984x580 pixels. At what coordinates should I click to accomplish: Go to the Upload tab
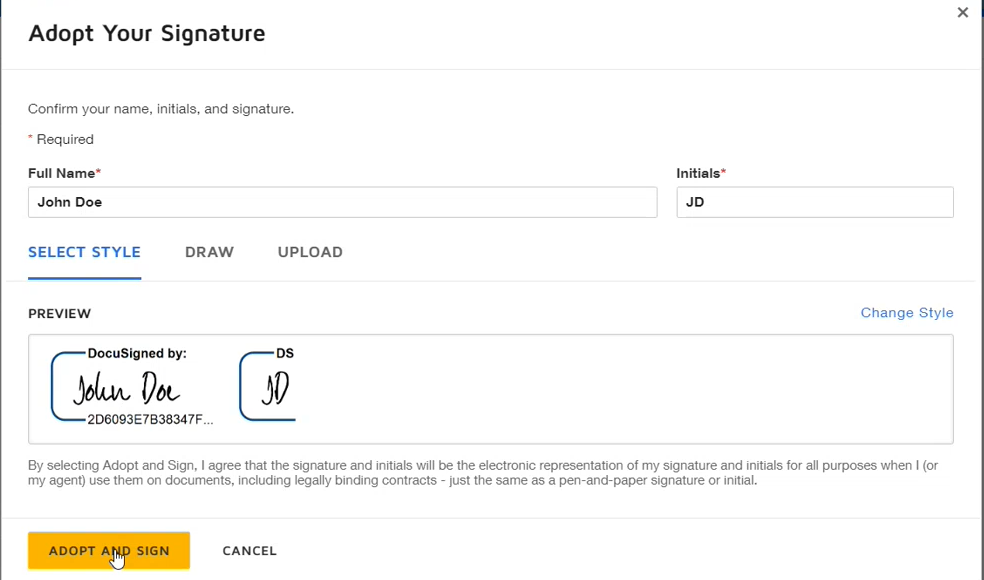(x=310, y=253)
